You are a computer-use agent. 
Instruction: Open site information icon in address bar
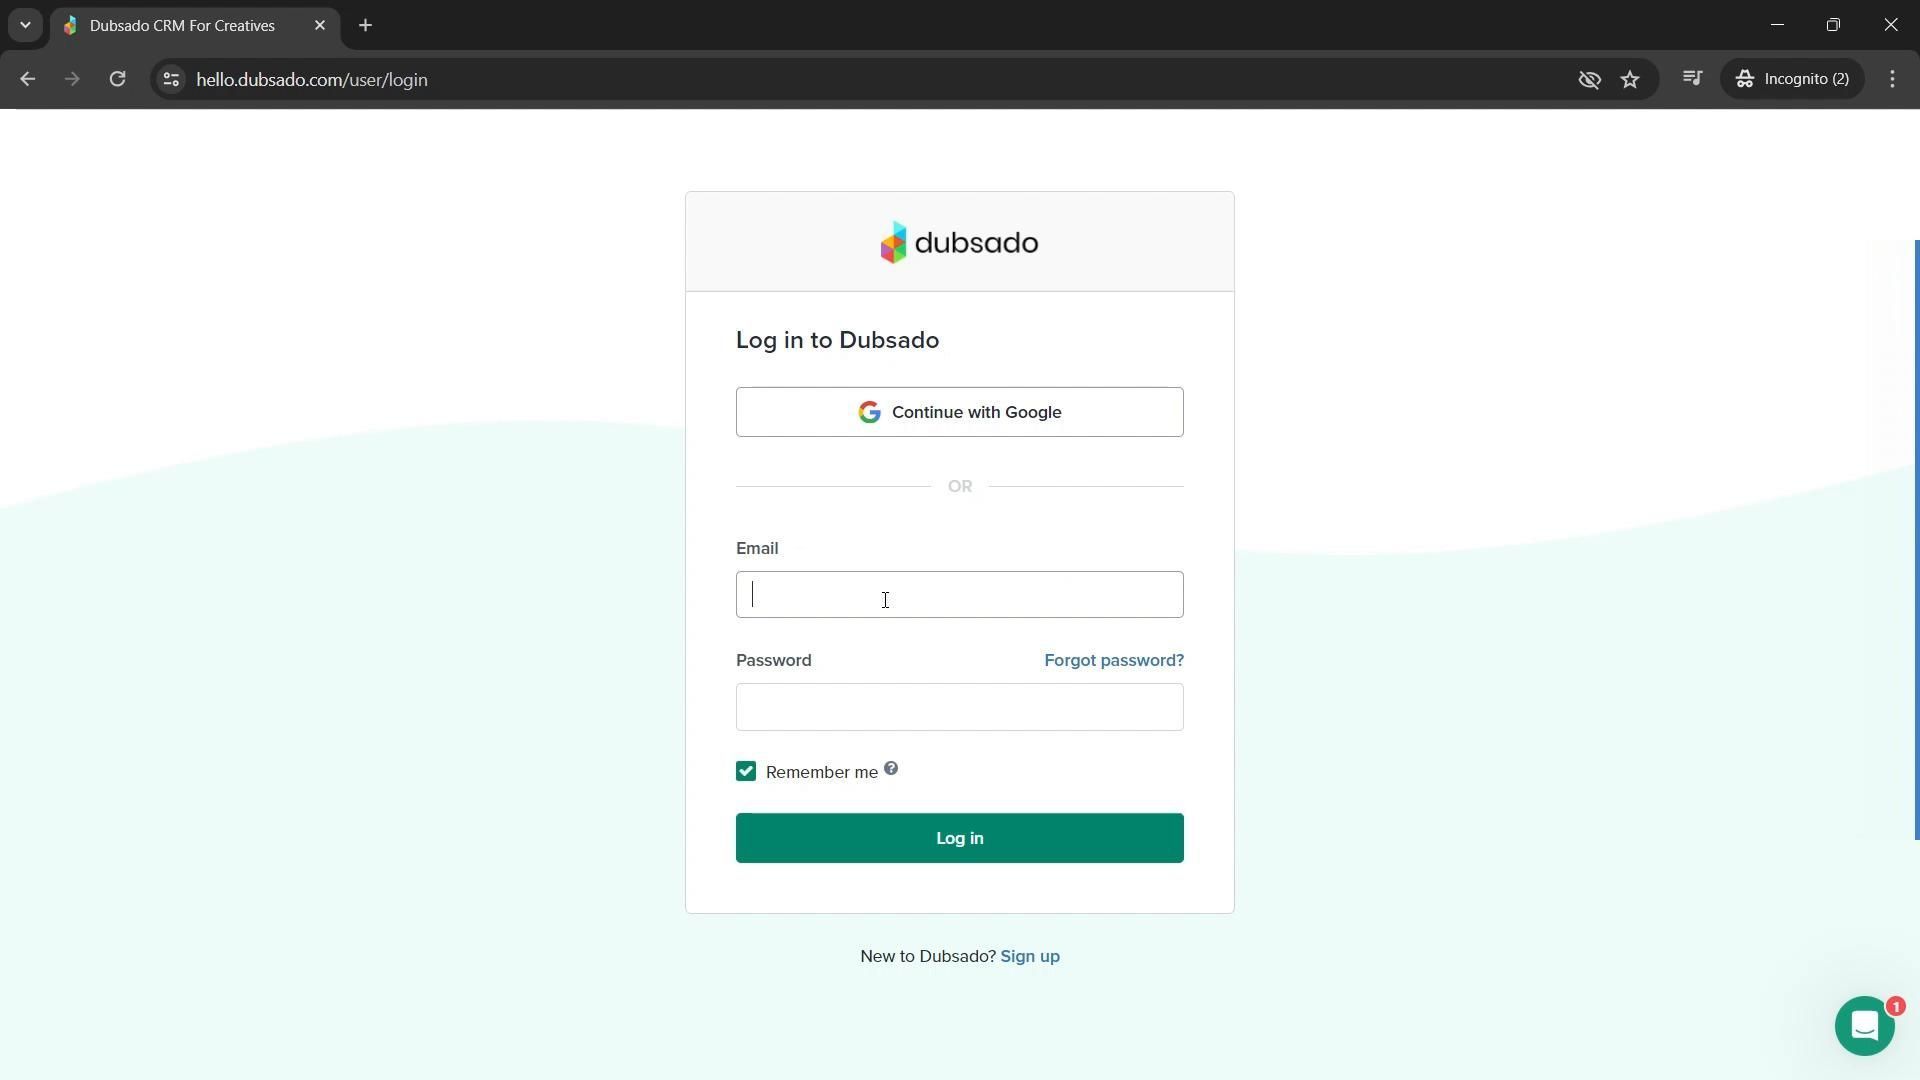tap(171, 79)
